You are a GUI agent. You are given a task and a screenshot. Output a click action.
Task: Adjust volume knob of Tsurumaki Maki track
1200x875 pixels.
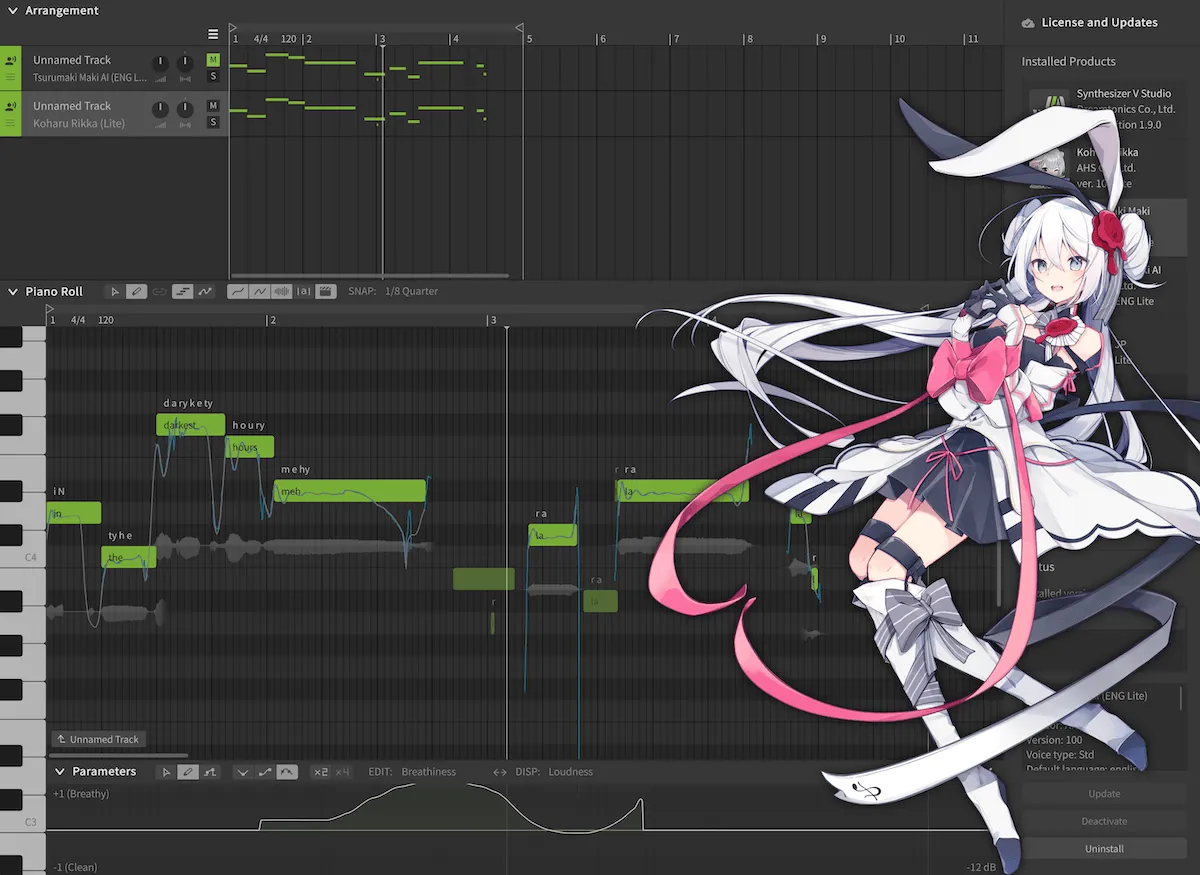point(160,62)
